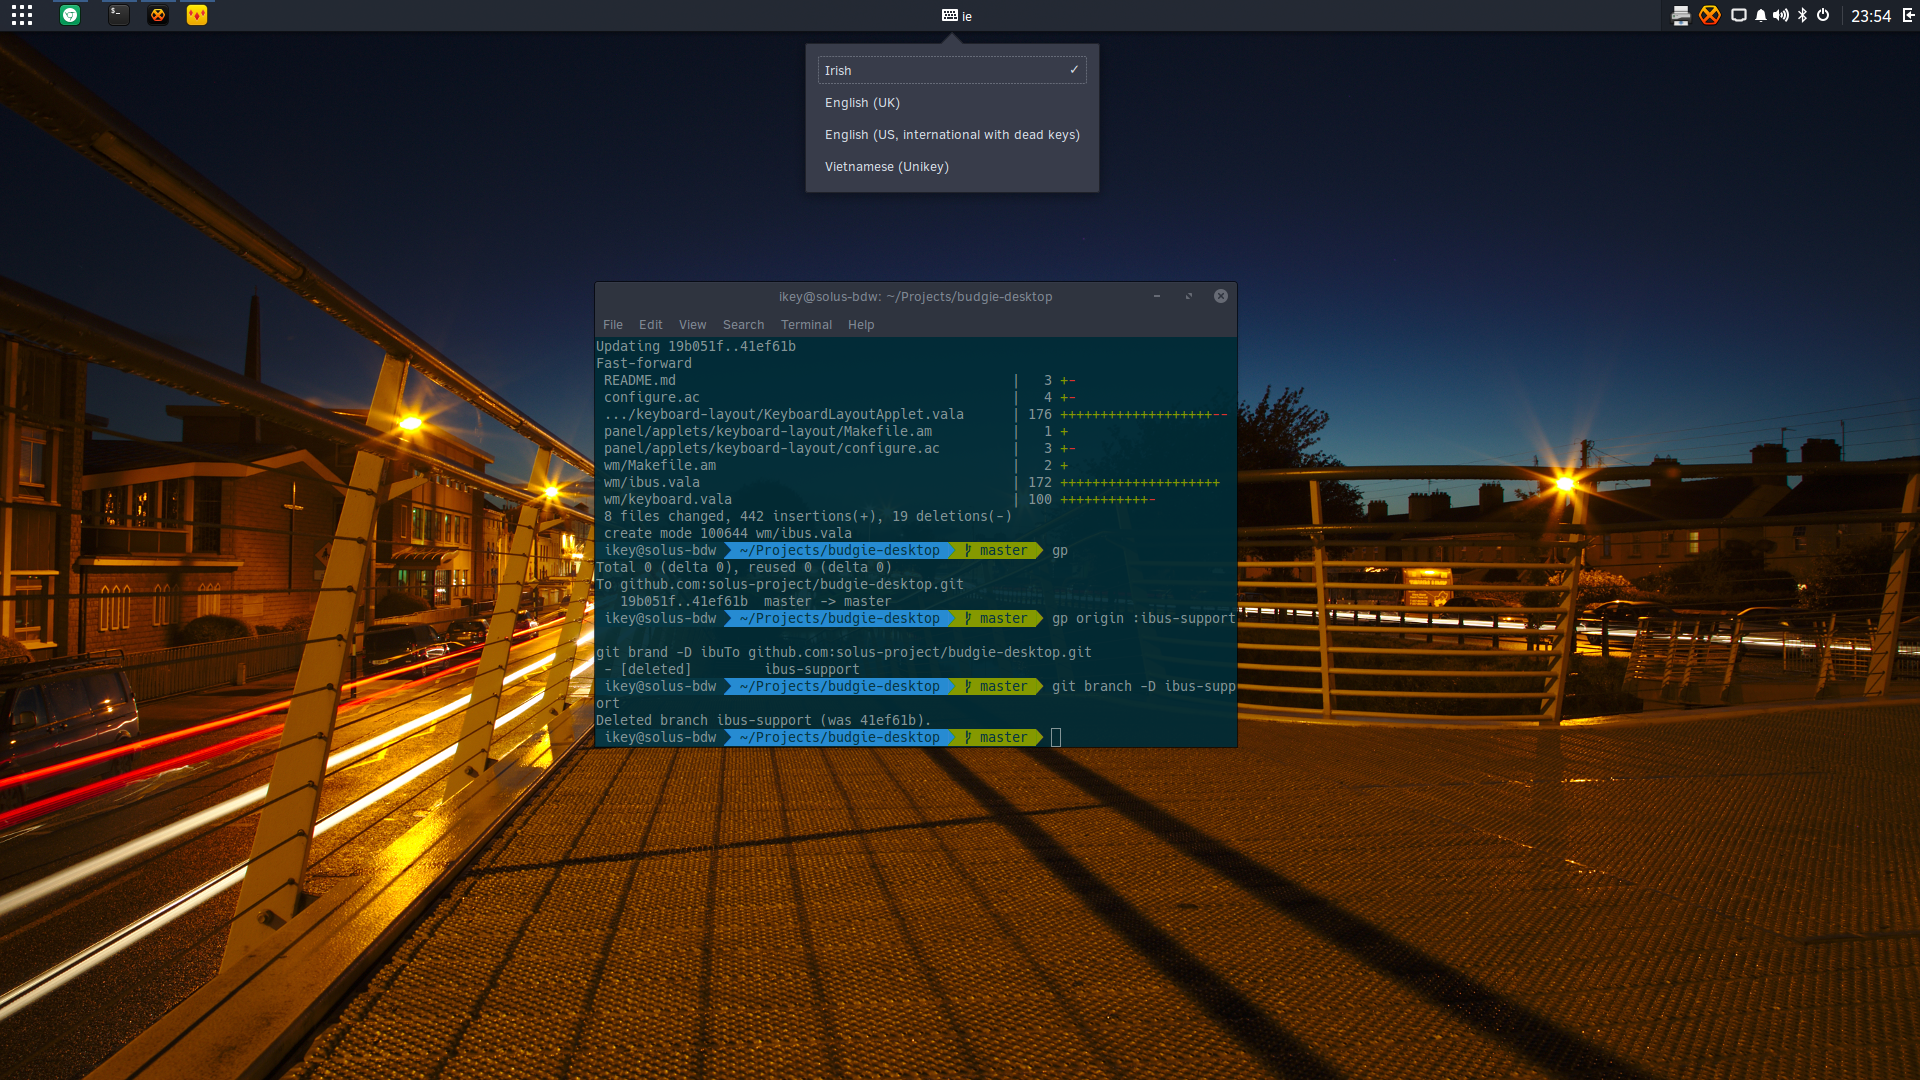The width and height of the screenshot is (1920, 1080).
Task: Click the terminal cursor at last prompt
Action: (x=1056, y=738)
